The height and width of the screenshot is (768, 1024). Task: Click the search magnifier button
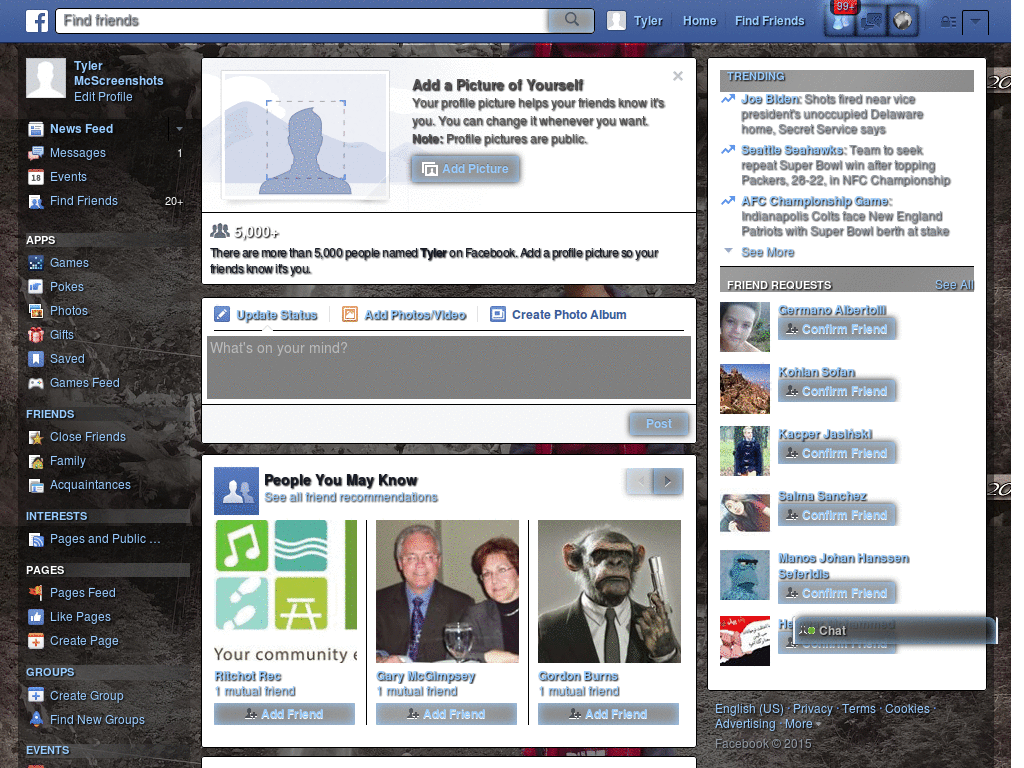pos(571,20)
